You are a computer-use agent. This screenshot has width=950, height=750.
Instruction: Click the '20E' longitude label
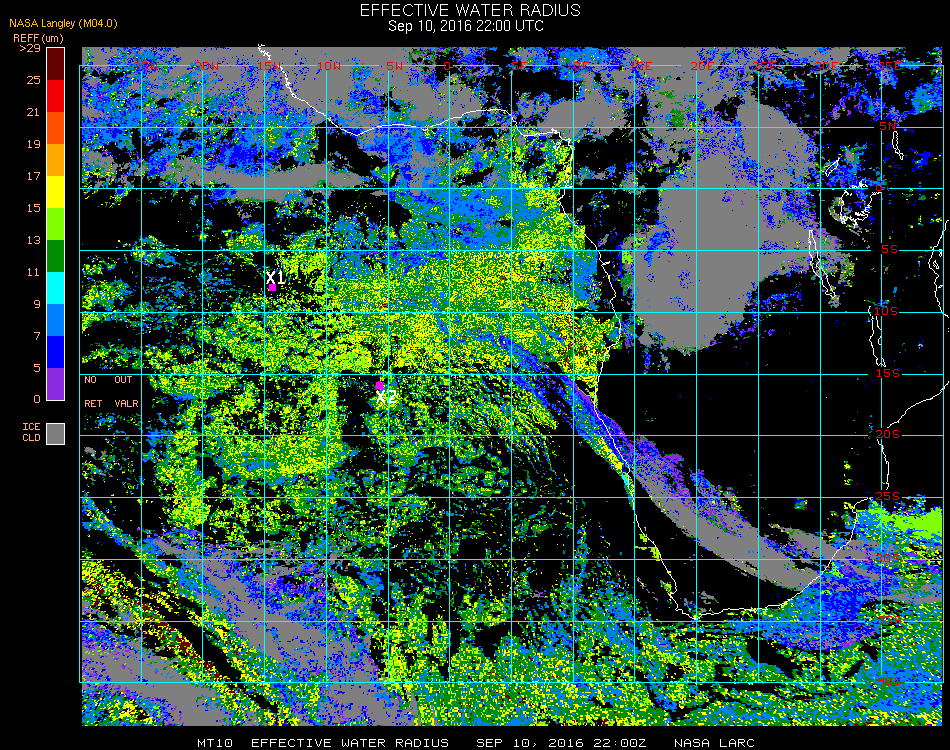[703, 66]
